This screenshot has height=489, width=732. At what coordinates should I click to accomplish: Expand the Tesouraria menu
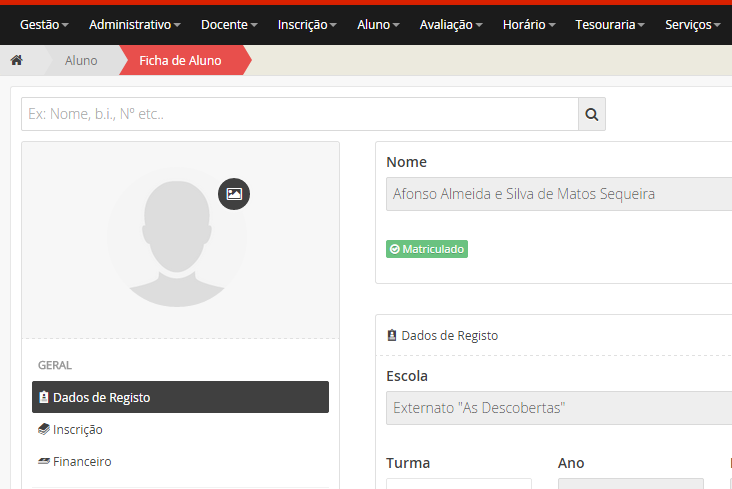click(610, 24)
